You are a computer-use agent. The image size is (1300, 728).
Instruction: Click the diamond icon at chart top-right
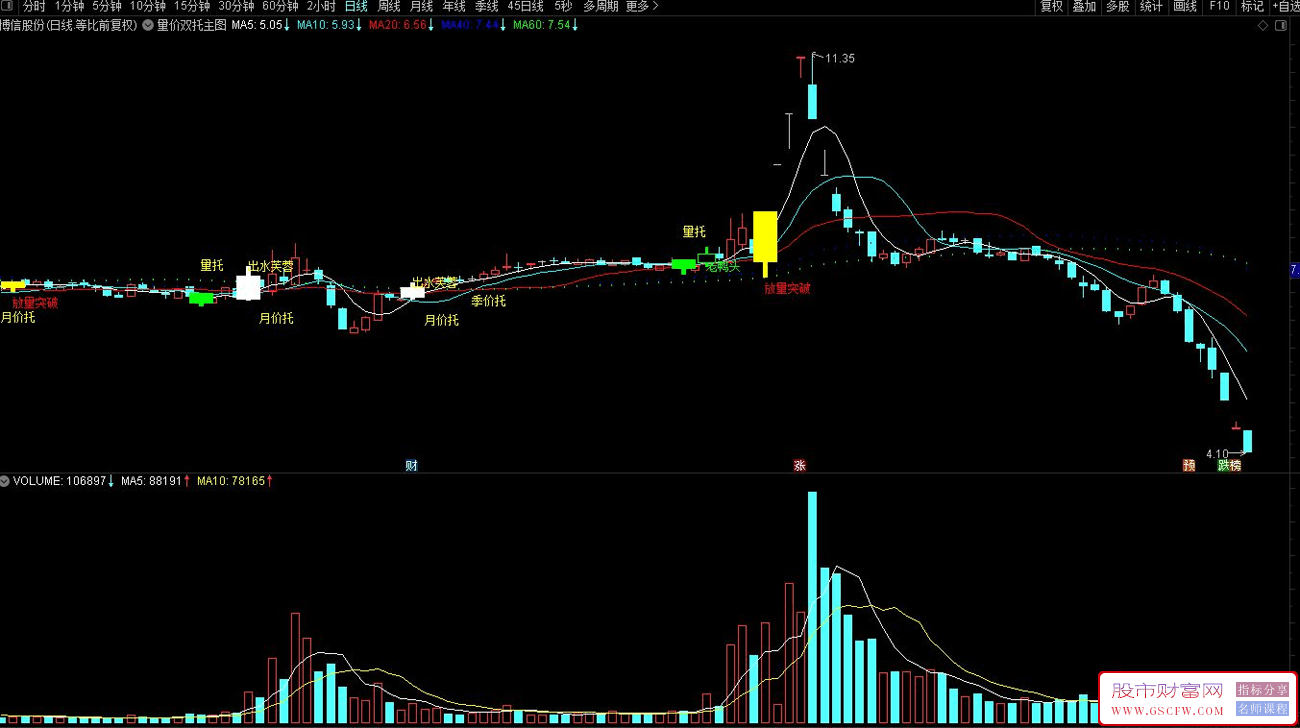(1263, 26)
